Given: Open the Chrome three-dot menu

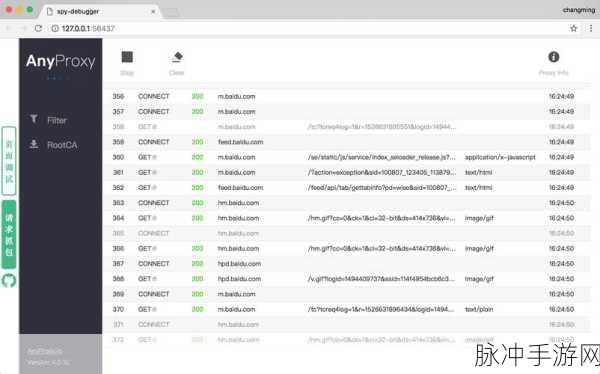Looking at the screenshot, I should [x=591, y=28].
